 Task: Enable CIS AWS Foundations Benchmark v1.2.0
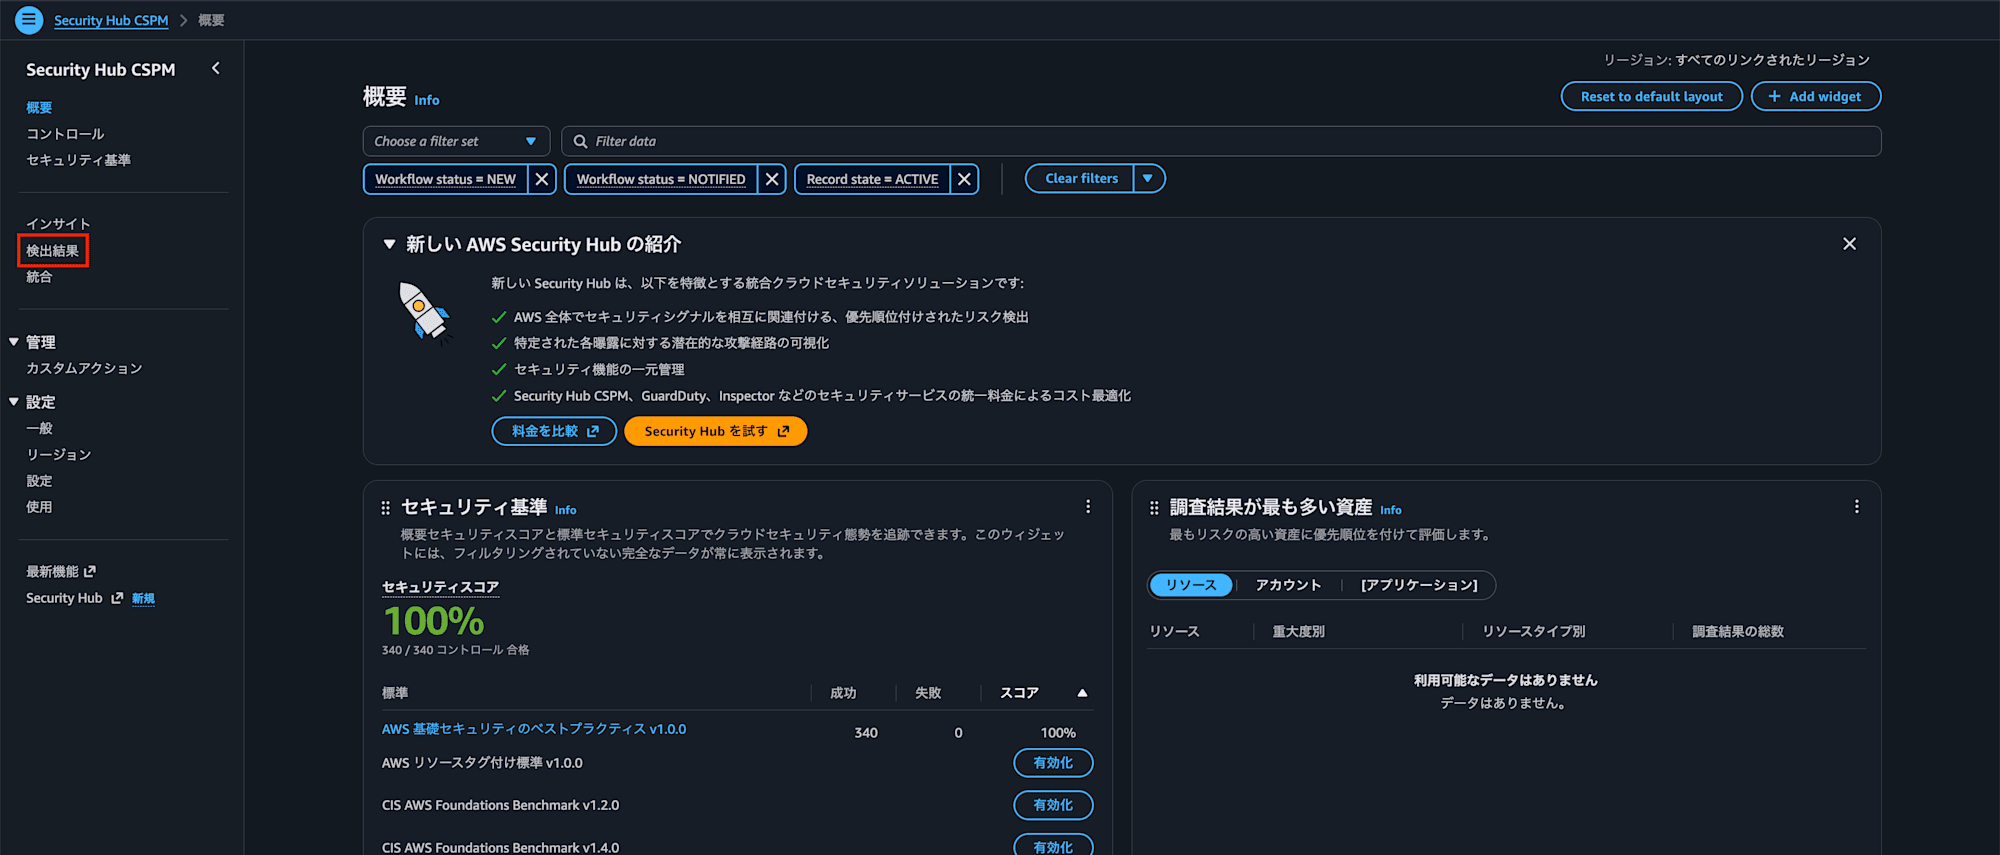pyautogui.click(x=1053, y=805)
